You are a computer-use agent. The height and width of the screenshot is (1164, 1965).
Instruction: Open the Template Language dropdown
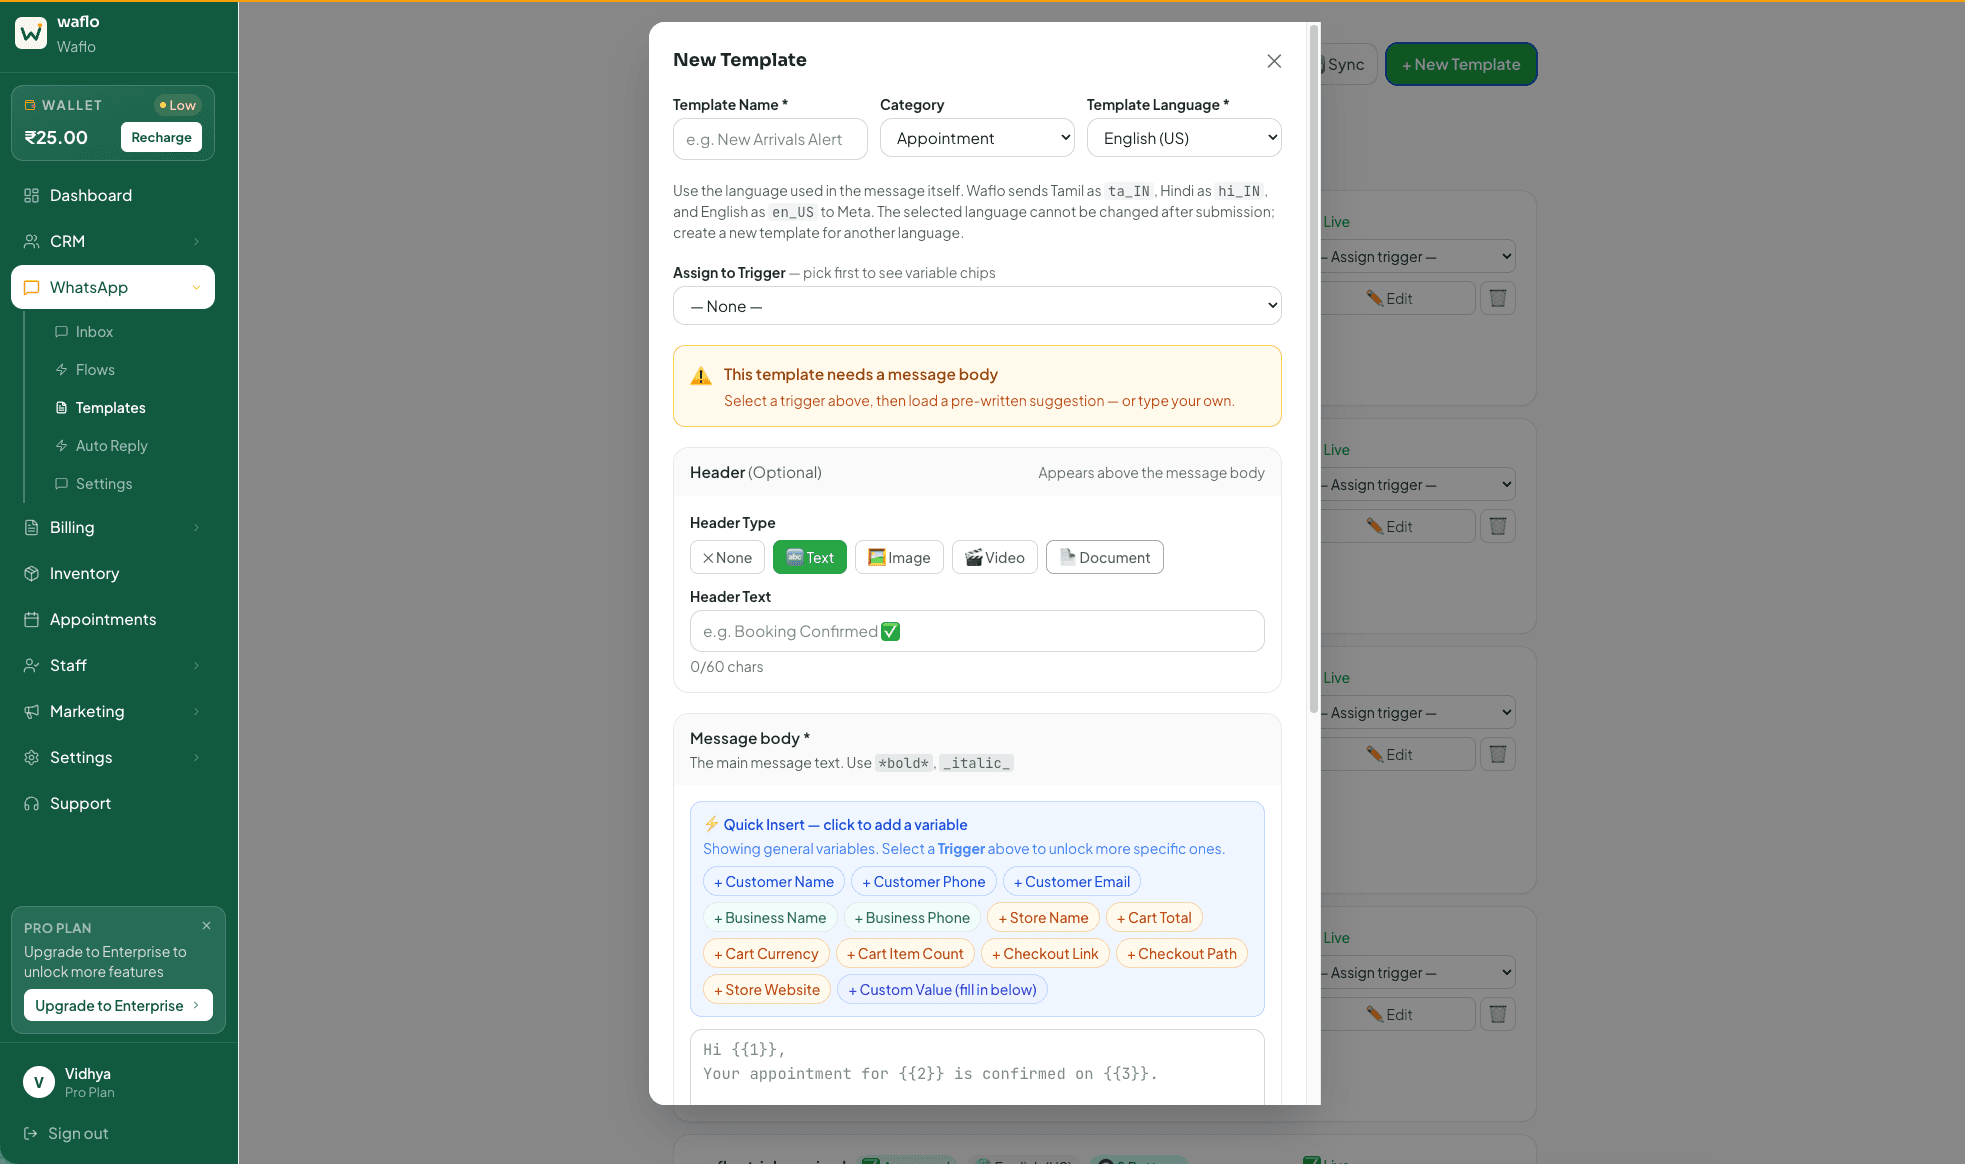pyautogui.click(x=1184, y=138)
